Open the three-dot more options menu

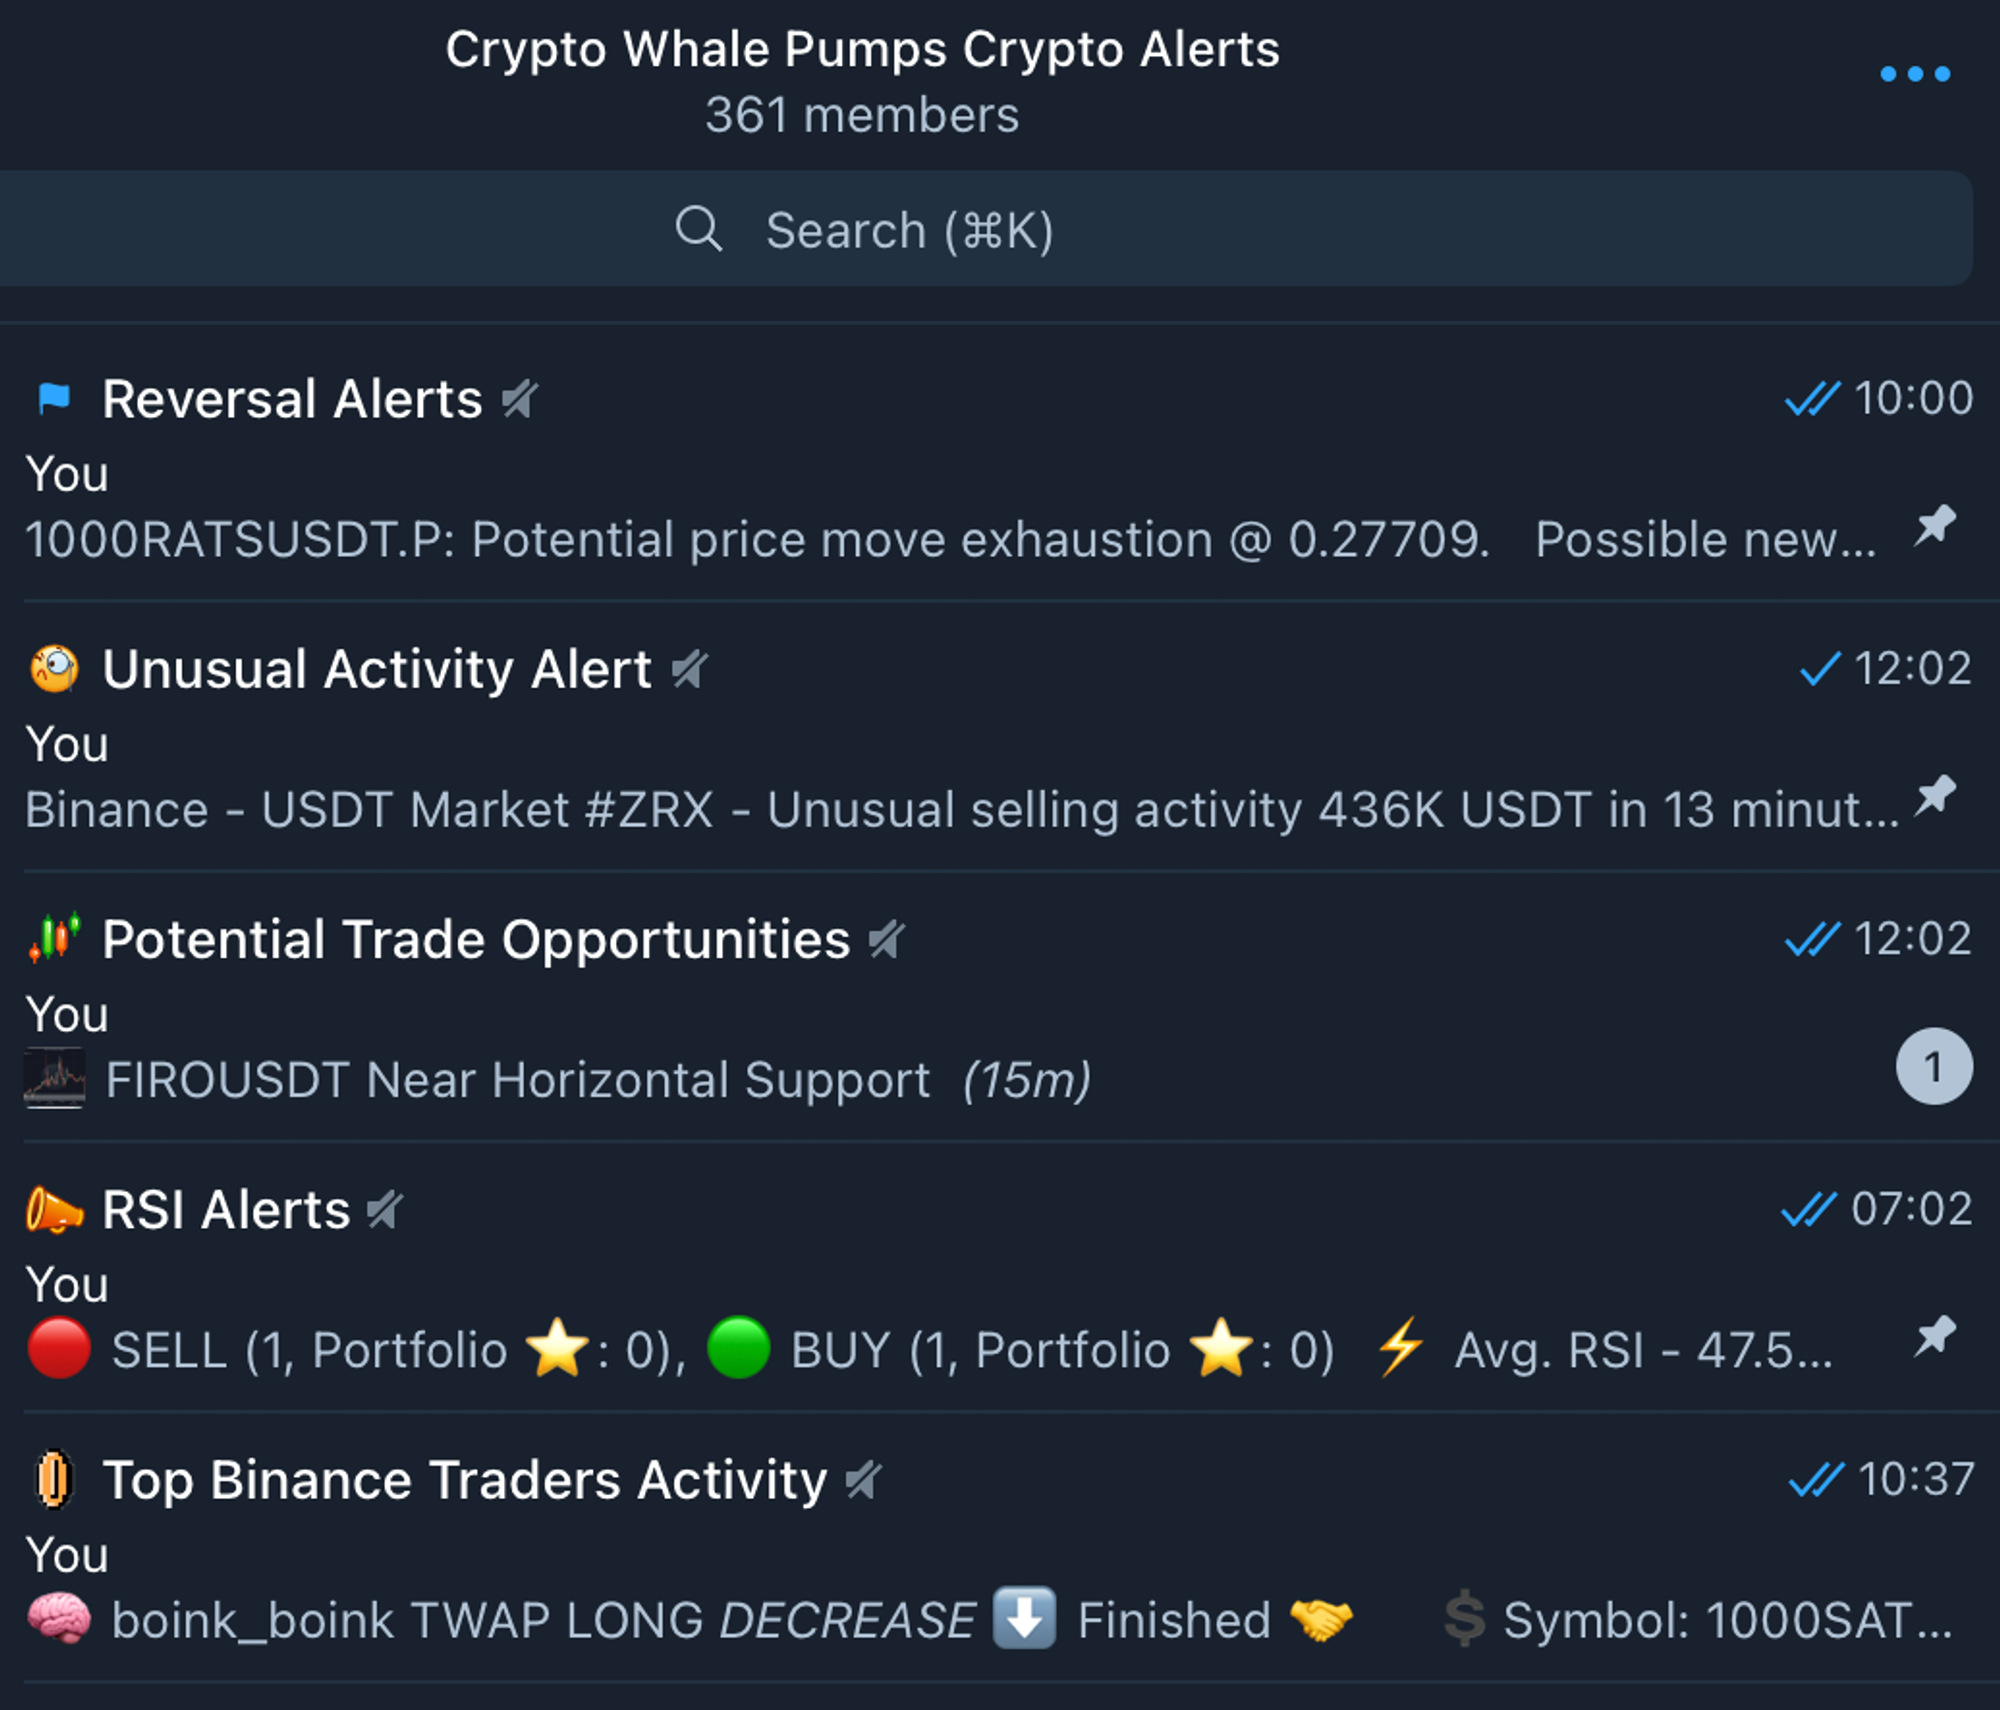tap(1915, 74)
